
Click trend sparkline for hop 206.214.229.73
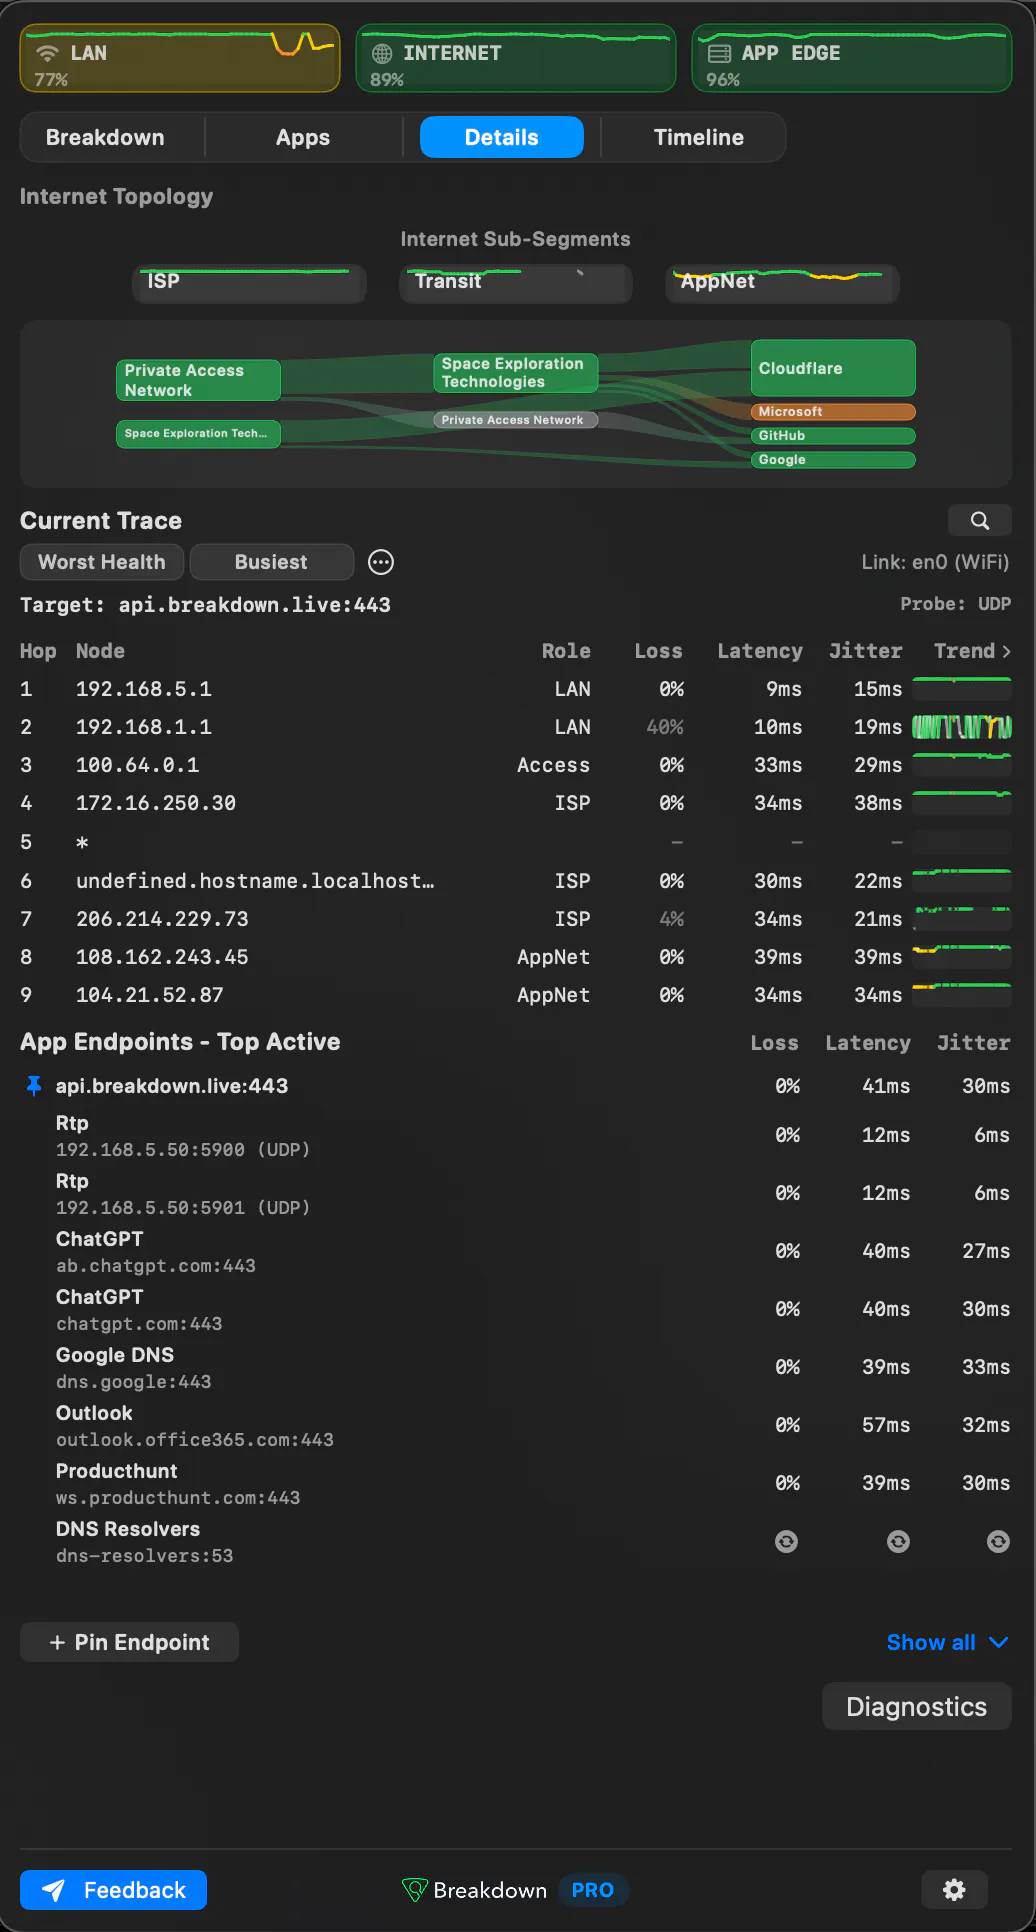[962, 919]
